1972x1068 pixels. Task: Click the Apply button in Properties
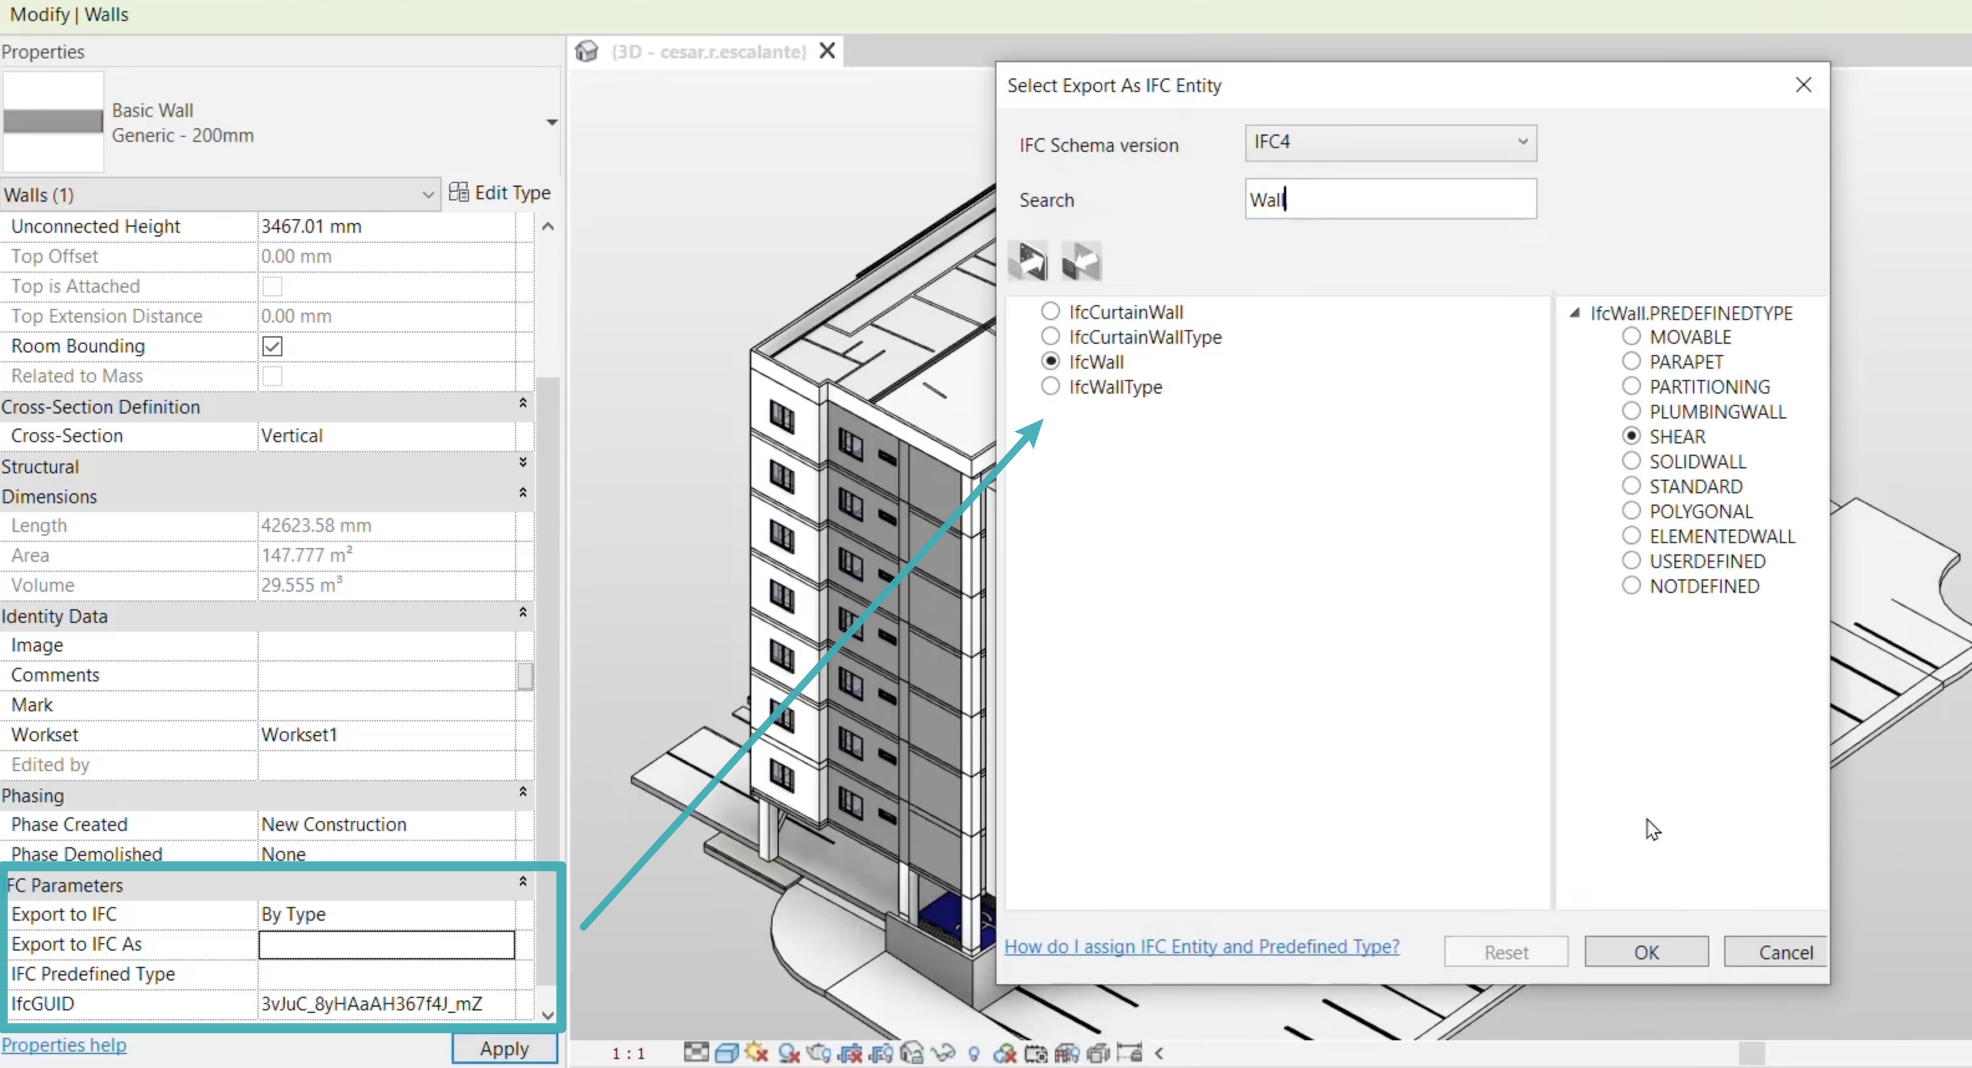504,1048
